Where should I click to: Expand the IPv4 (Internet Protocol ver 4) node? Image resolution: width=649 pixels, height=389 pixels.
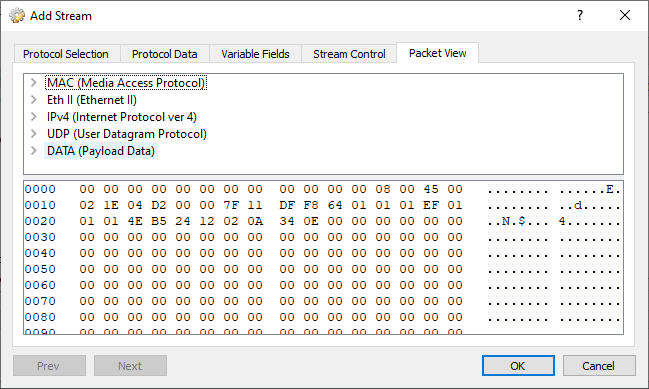(x=34, y=117)
